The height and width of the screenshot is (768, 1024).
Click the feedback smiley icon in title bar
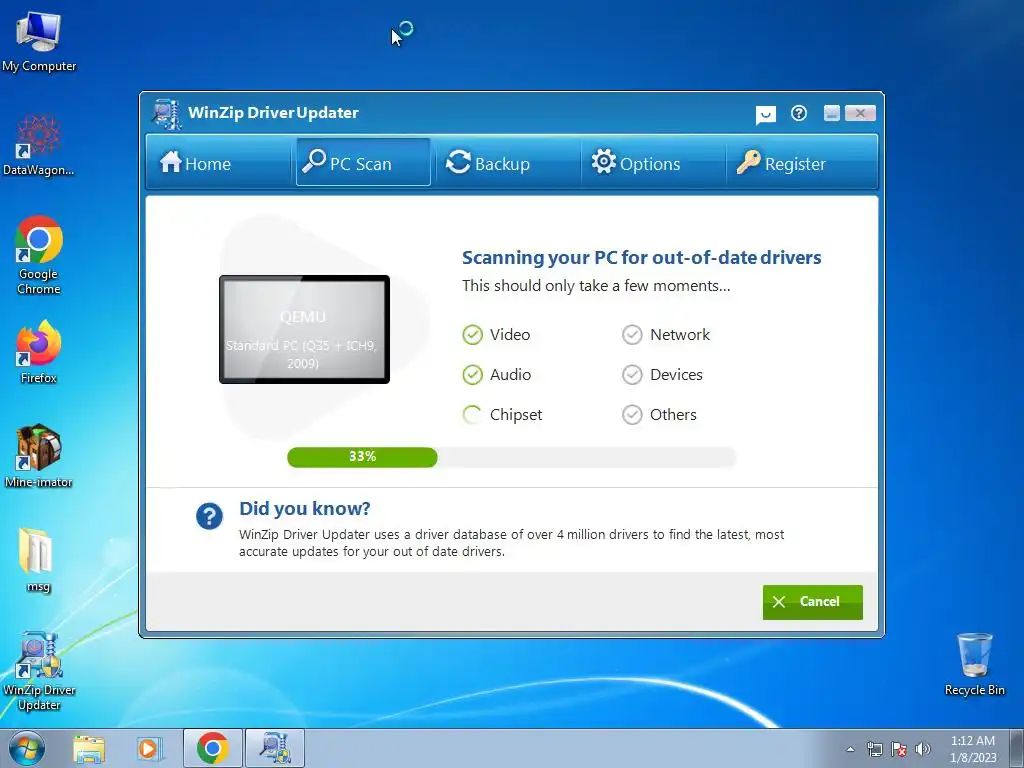pyautogui.click(x=765, y=114)
